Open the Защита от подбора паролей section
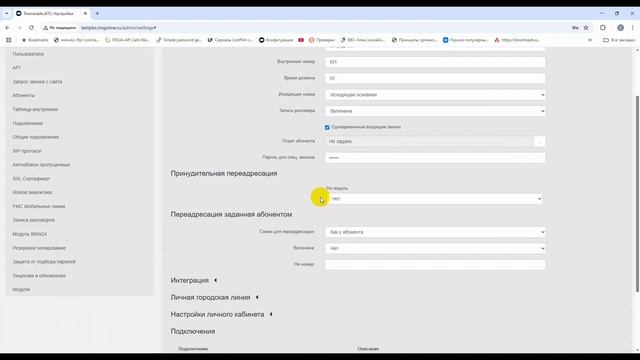Image resolution: width=640 pixels, height=360 pixels. click(44, 262)
